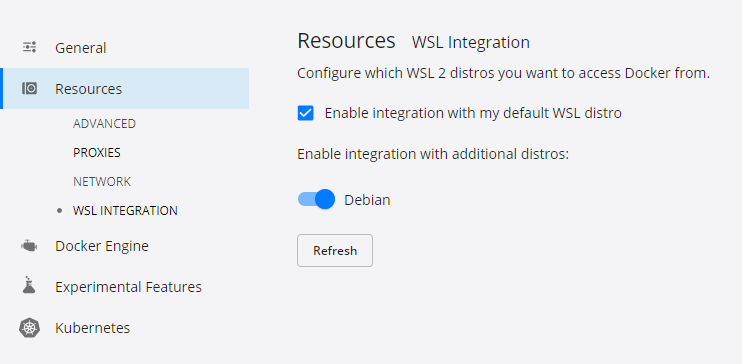The height and width of the screenshot is (364, 742).
Task: Uncheck the default WSL distro integration checkbox
Action: (306, 113)
